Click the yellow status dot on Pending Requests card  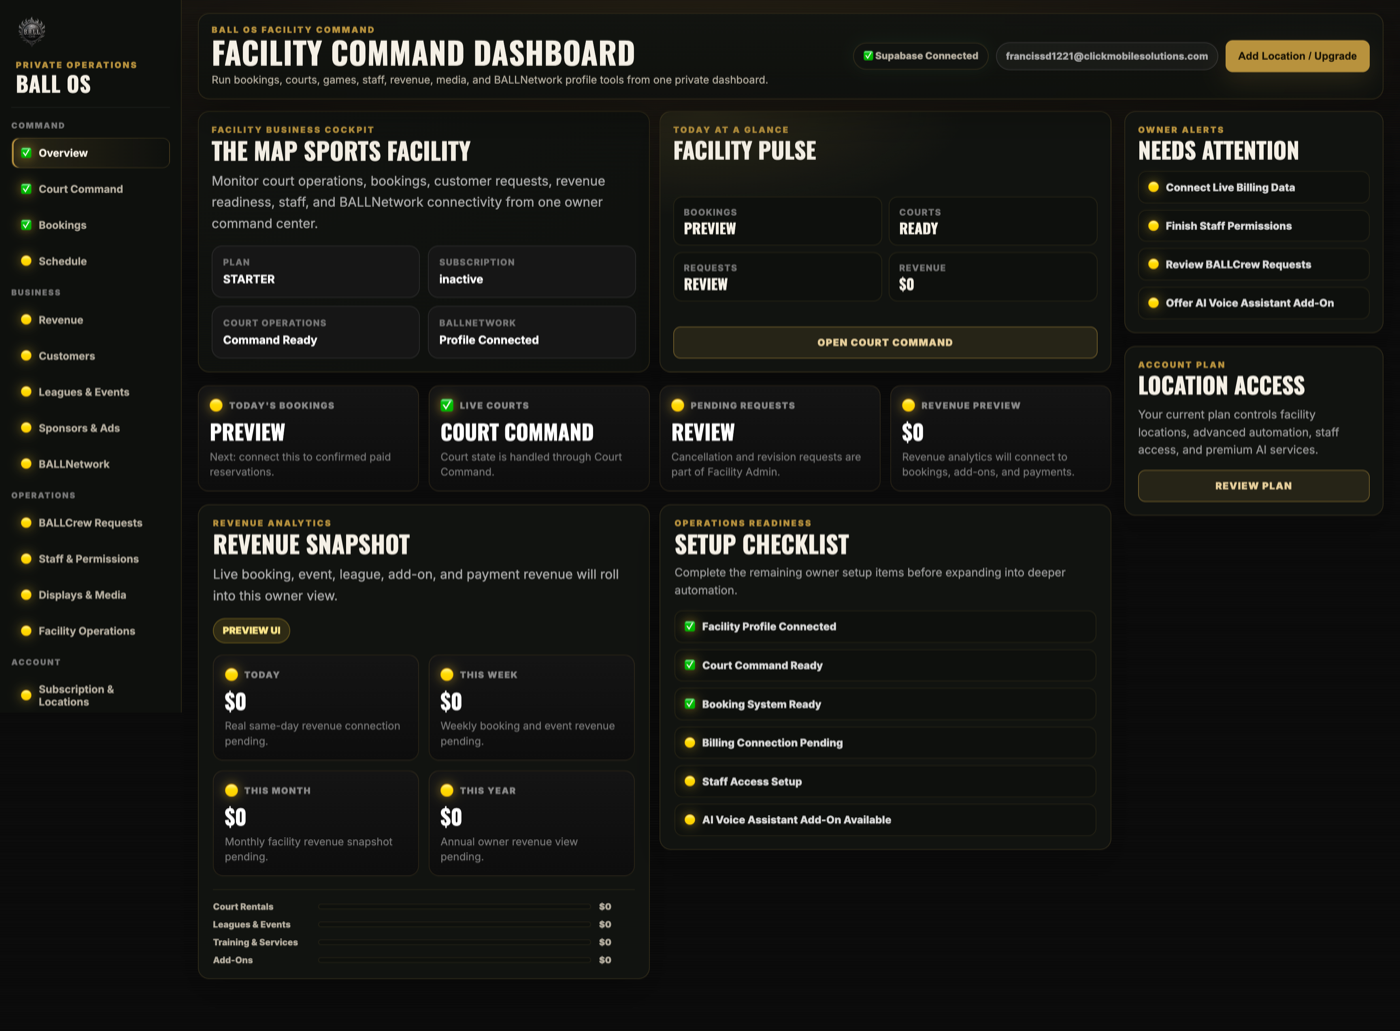point(677,405)
